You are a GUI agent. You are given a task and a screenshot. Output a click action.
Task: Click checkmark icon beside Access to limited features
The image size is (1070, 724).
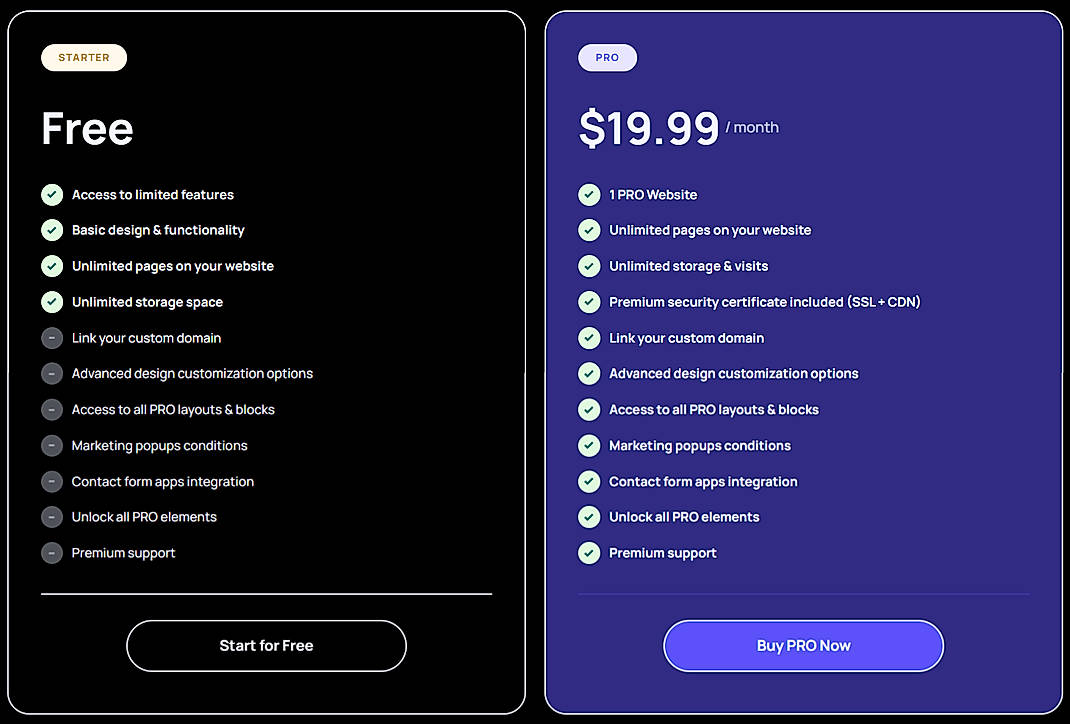click(x=52, y=195)
